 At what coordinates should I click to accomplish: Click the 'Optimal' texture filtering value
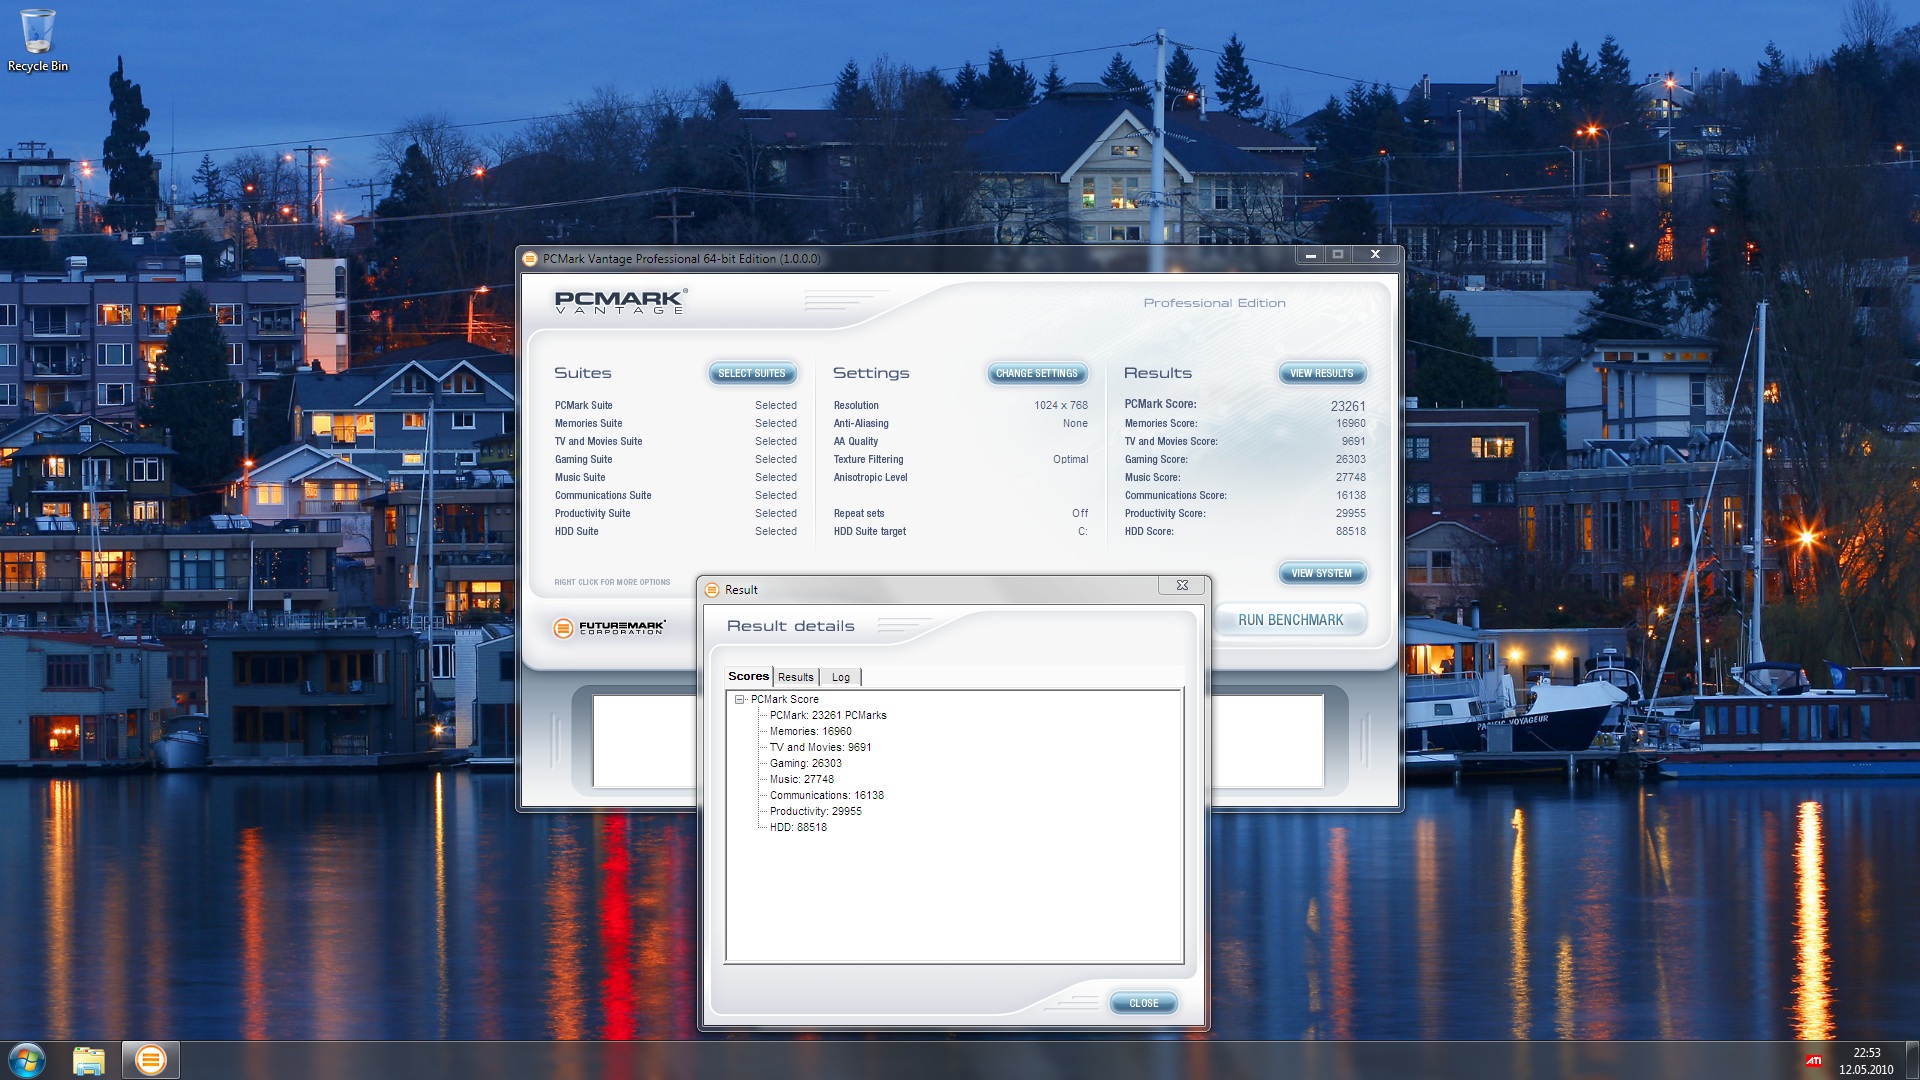tap(1070, 460)
